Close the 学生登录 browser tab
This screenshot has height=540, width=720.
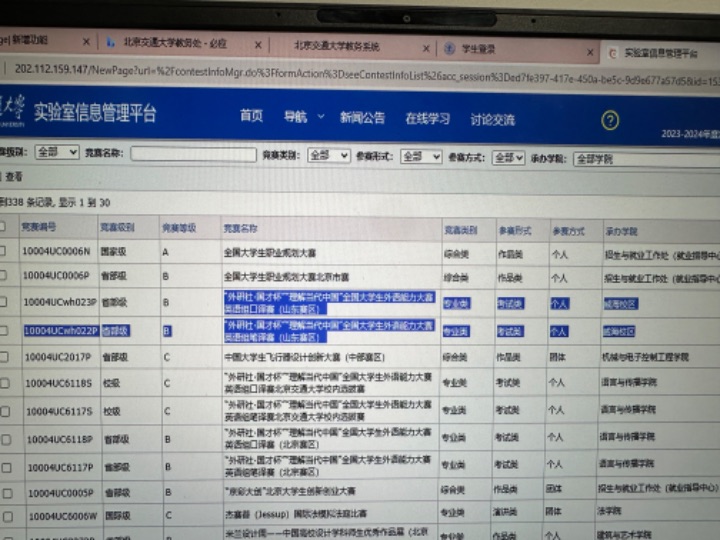coord(590,52)
